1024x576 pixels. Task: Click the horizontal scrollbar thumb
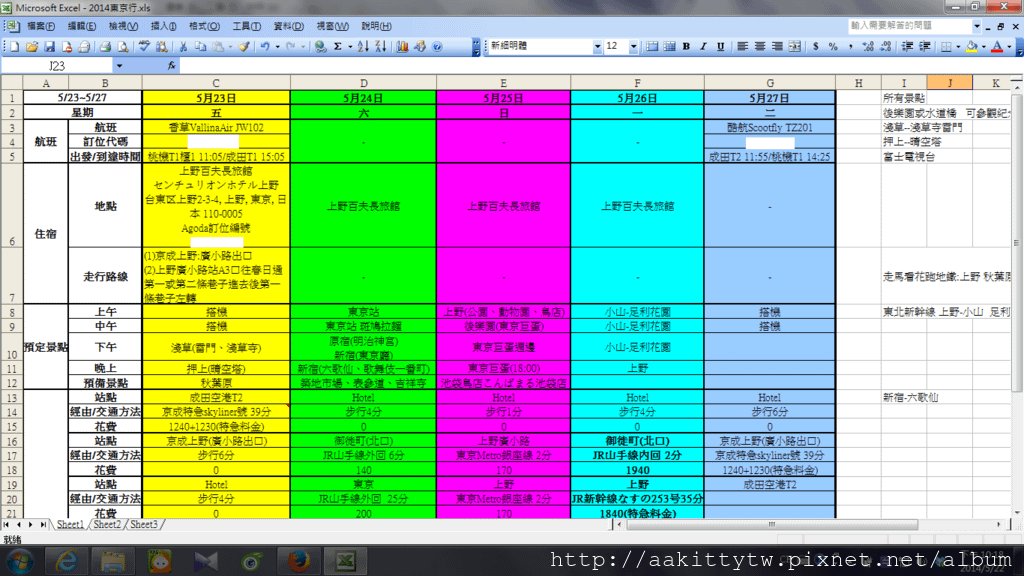772,524
